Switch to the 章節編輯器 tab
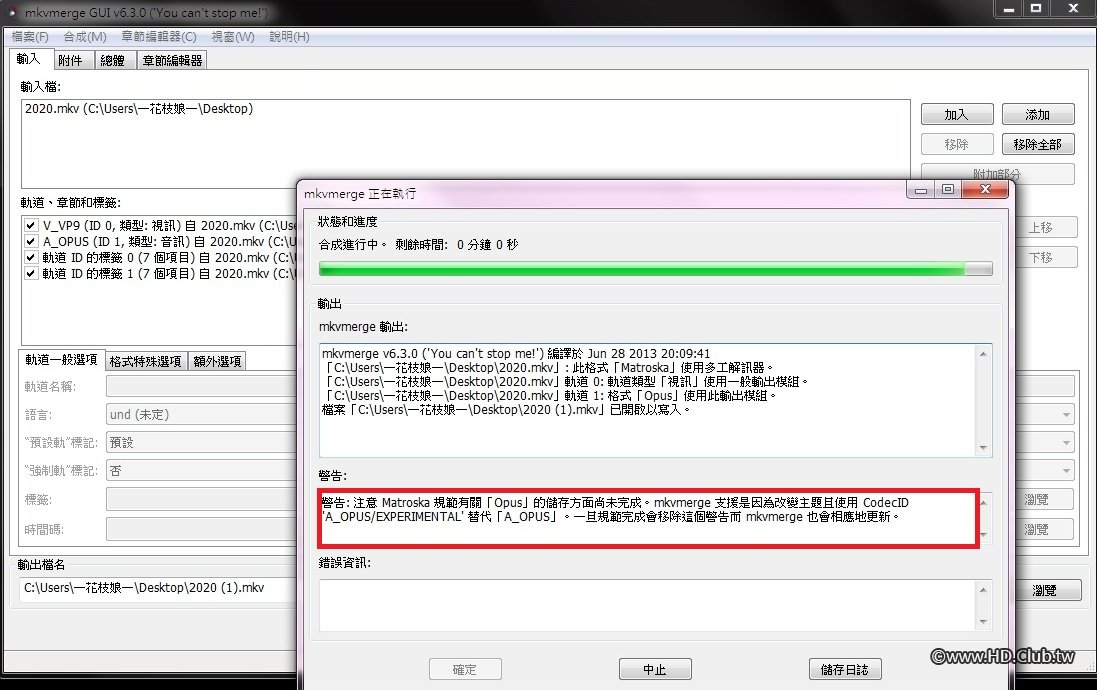The image size is (1097, 690). [172, 61]
